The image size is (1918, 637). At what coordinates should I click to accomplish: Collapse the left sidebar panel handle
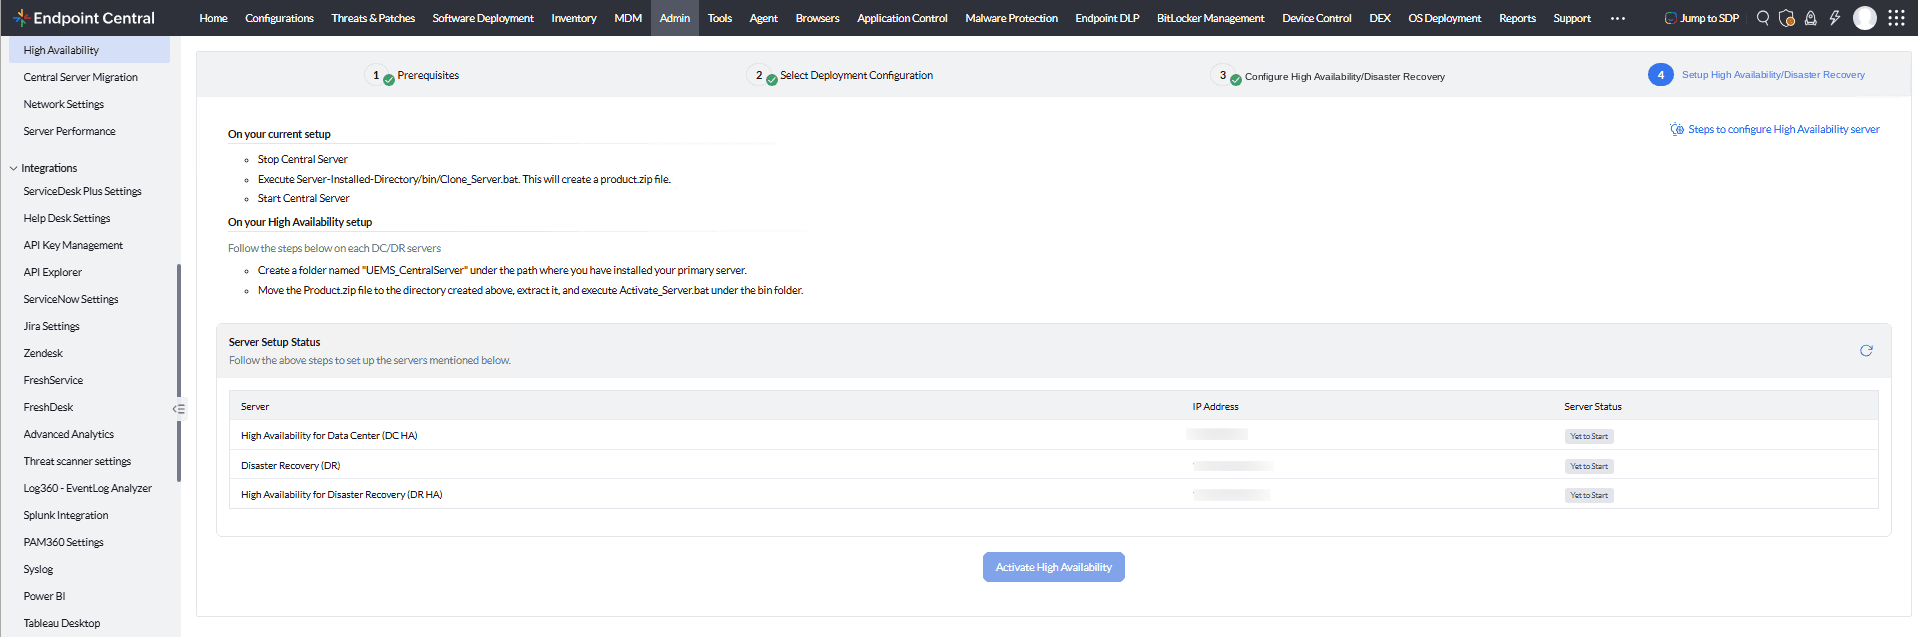click(179, 408)
